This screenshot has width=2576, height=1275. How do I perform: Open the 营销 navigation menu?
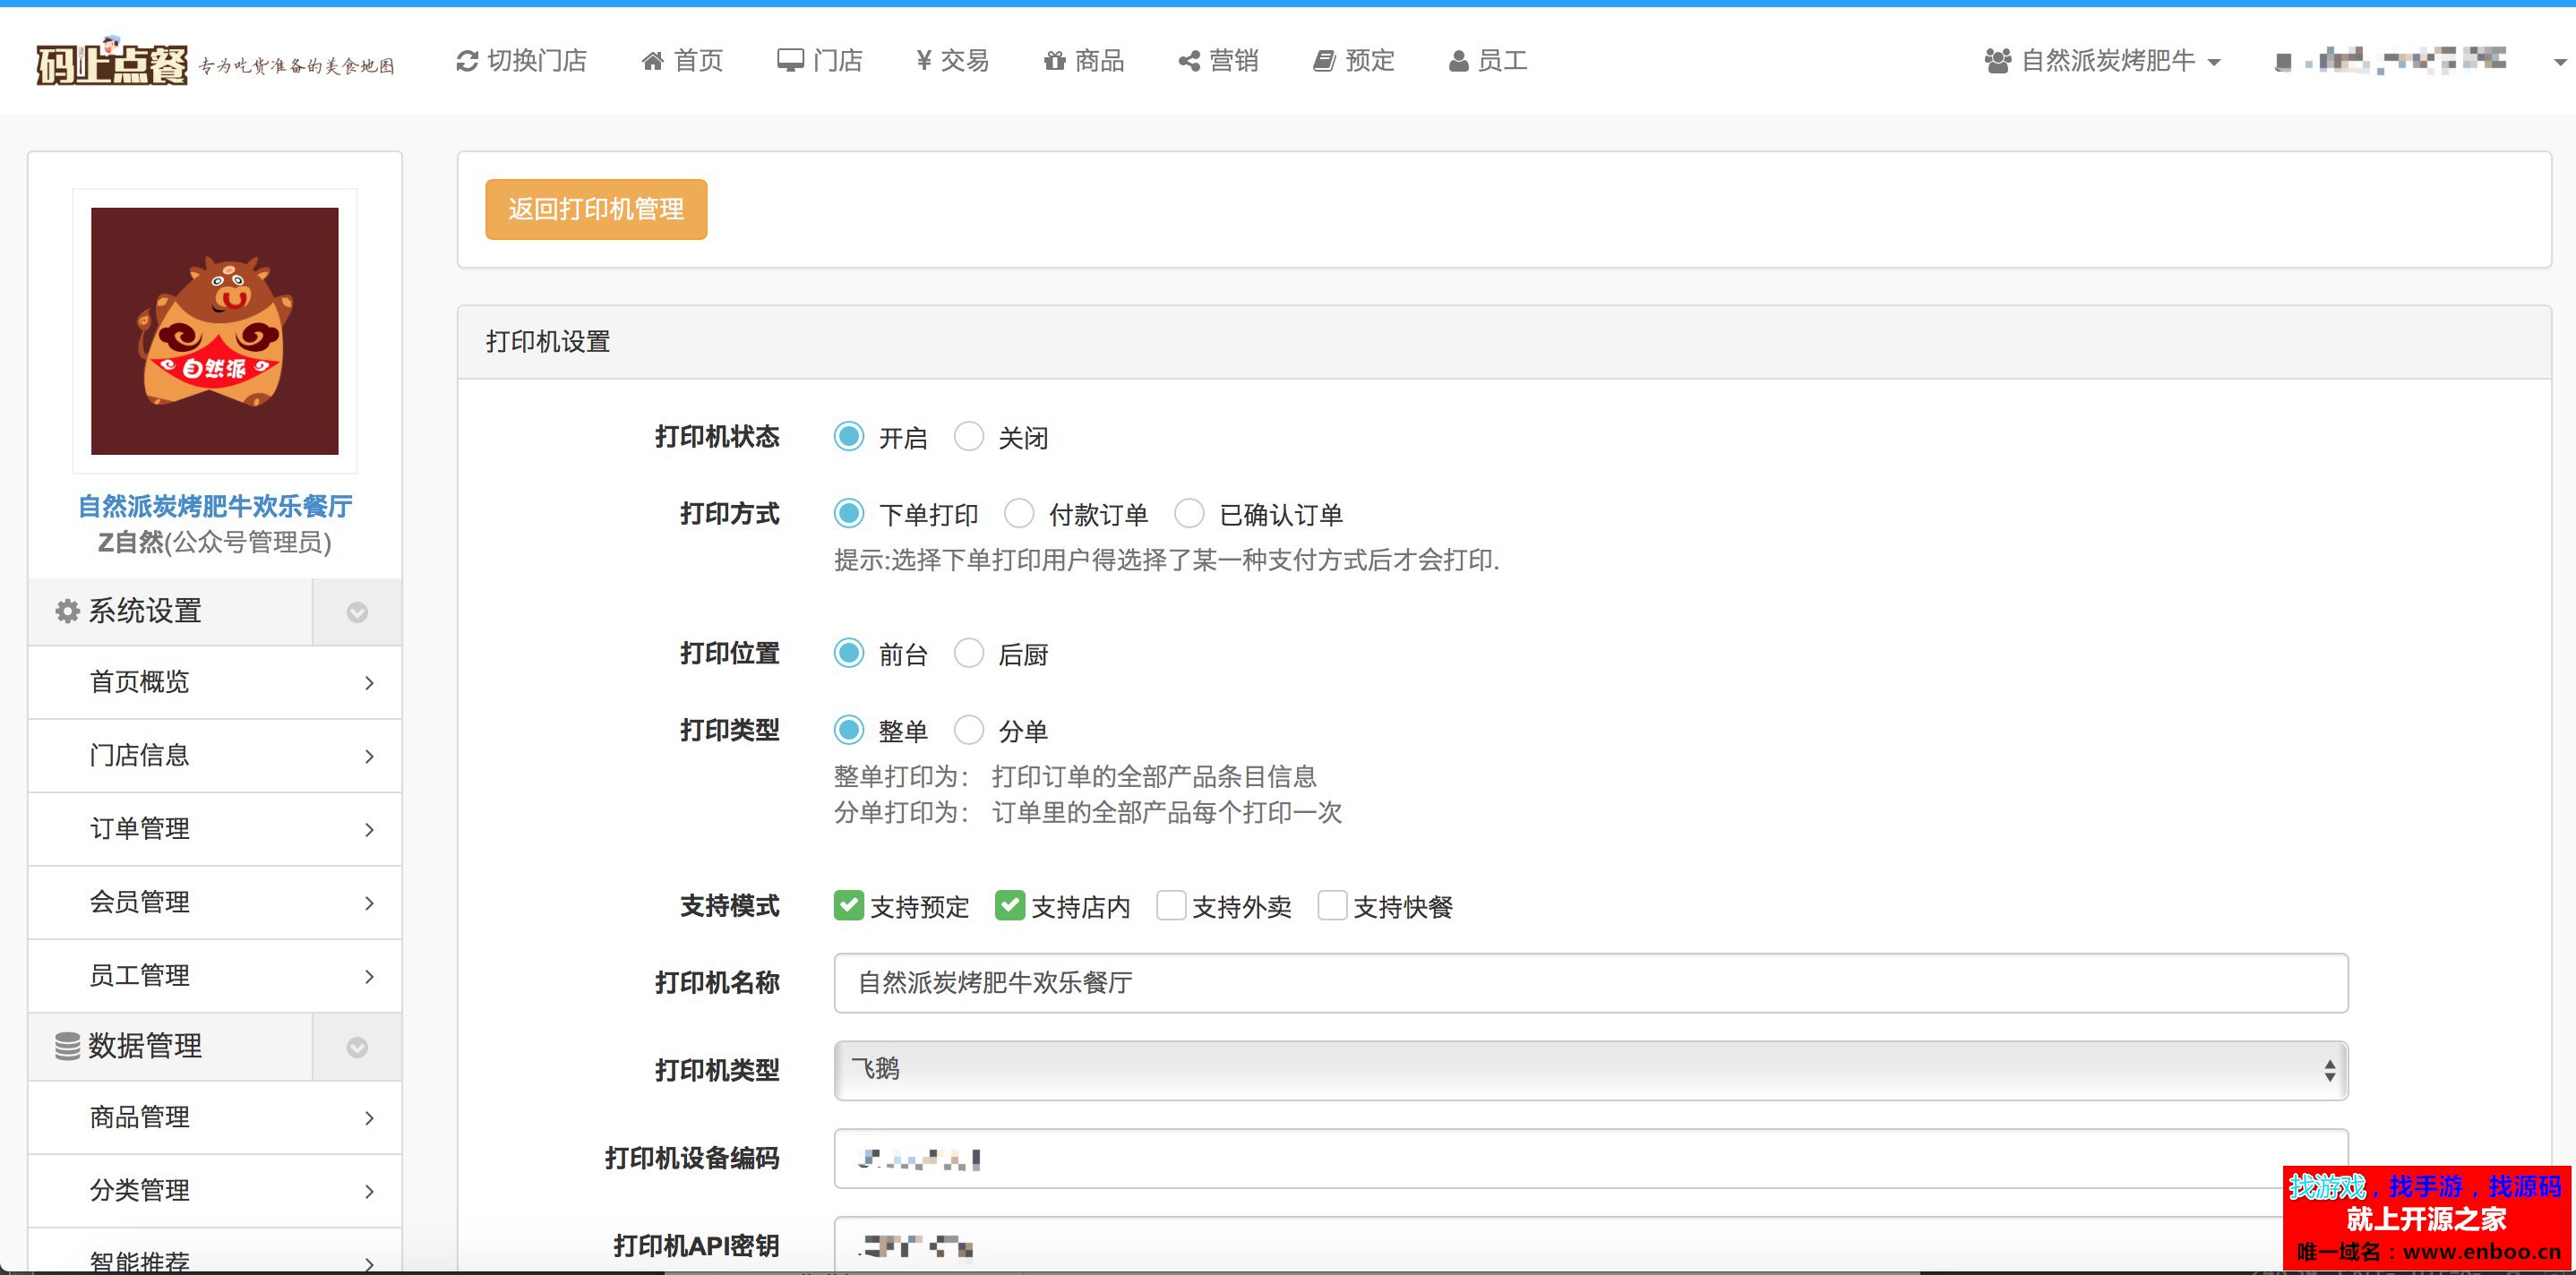1219,61
